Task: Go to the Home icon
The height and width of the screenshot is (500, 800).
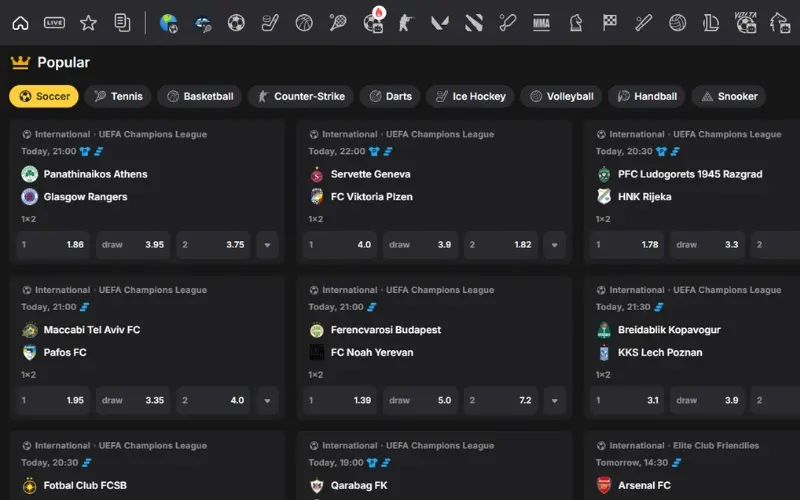Action: (20, 23)
